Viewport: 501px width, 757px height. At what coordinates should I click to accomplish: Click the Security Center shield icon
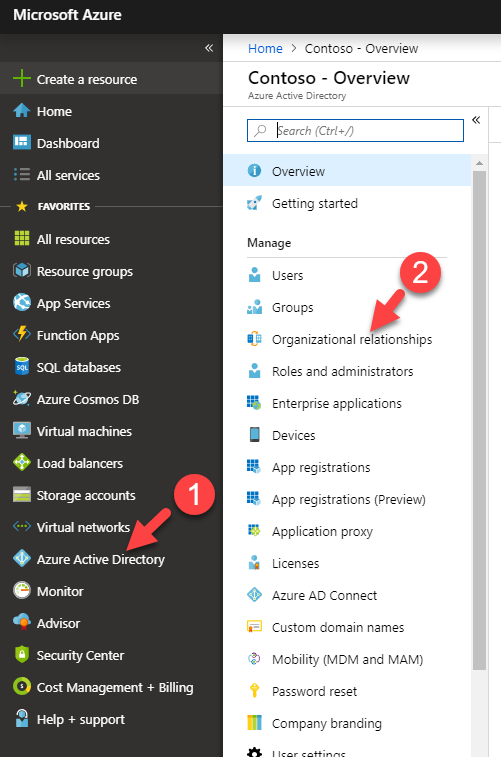[x=22, y=655]
